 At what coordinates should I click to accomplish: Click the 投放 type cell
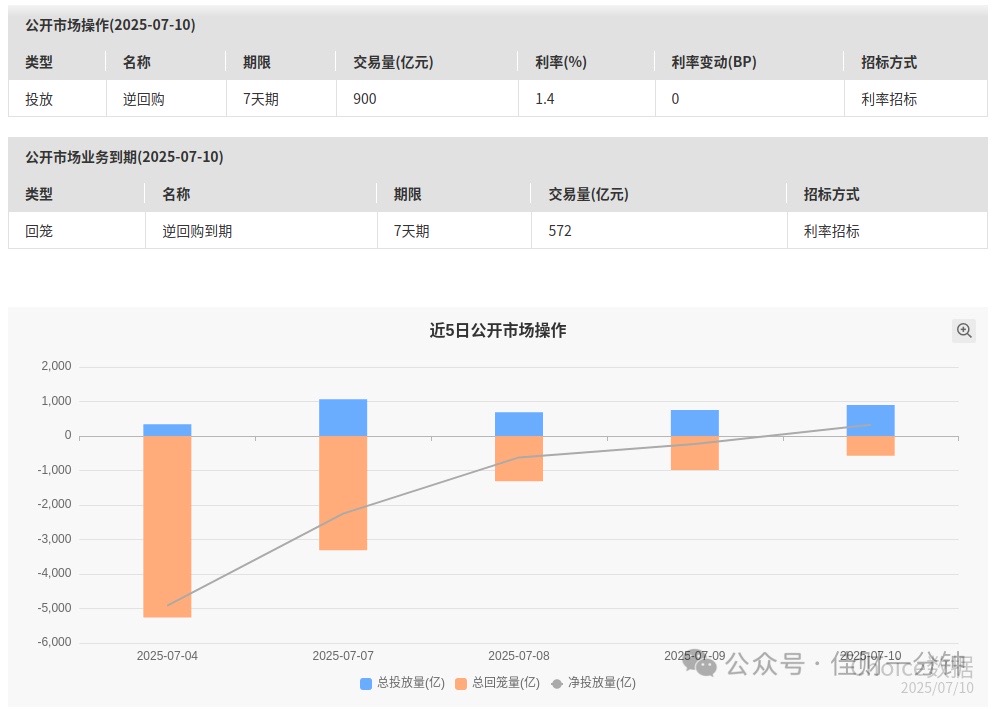pos(39,99)
